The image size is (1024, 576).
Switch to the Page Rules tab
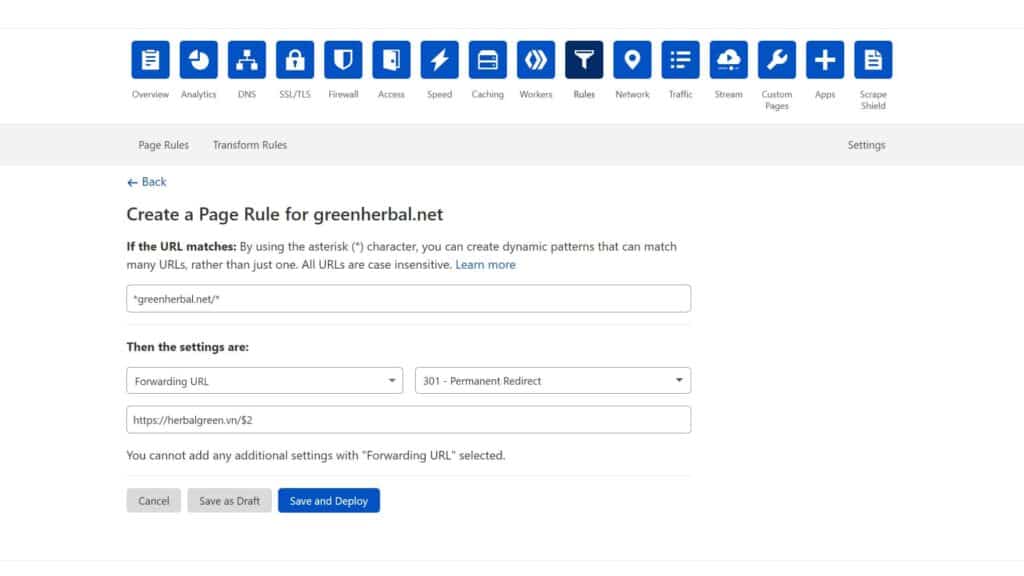(x=163, y=145)
